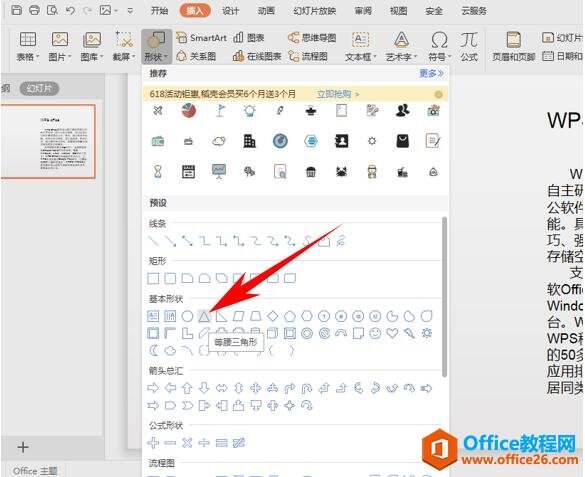585x477 pixels.
Task: Click the Print icon in quick toolbar
Action: [34, 10]
